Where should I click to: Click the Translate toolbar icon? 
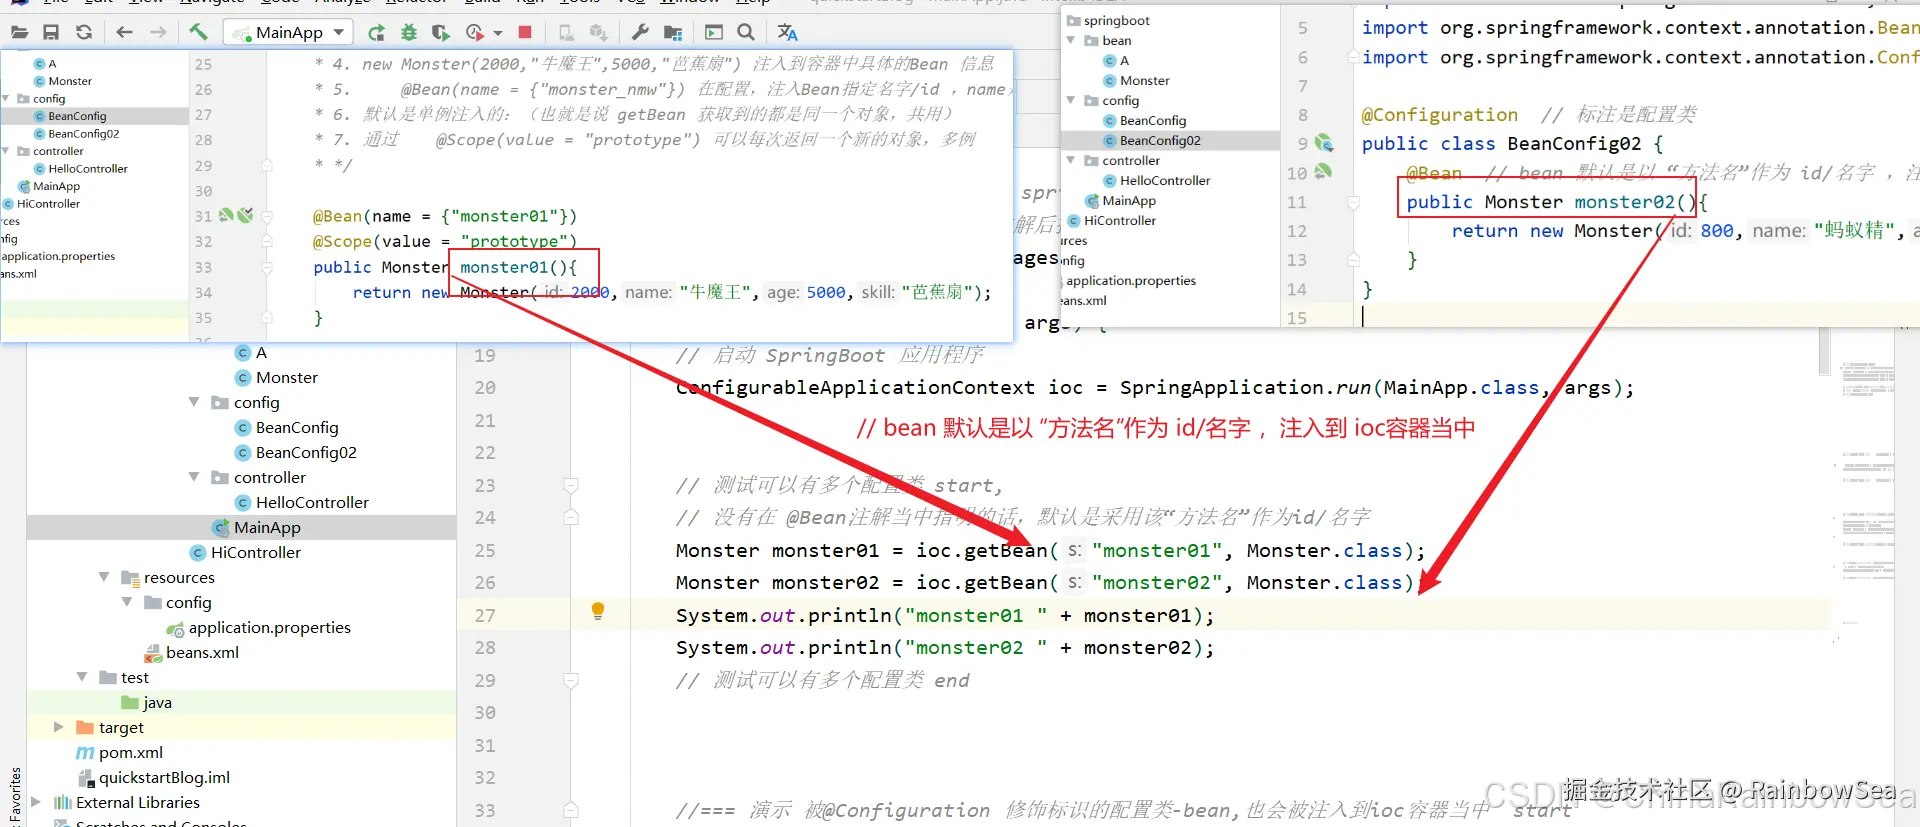(787, 32)
